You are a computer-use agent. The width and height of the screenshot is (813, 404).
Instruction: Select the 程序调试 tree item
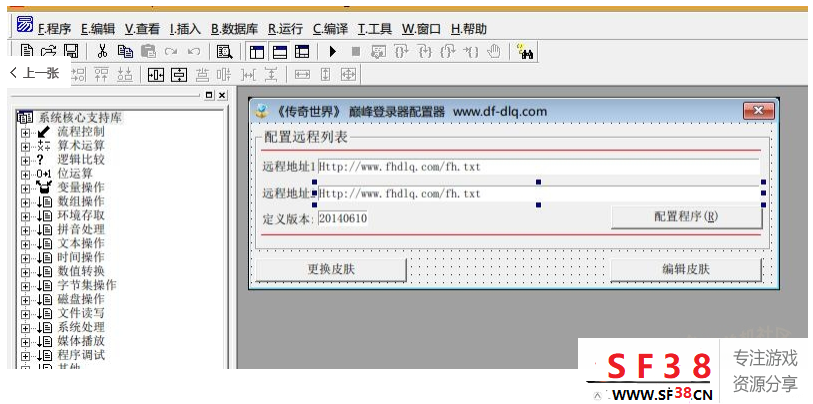click(81, 355)
